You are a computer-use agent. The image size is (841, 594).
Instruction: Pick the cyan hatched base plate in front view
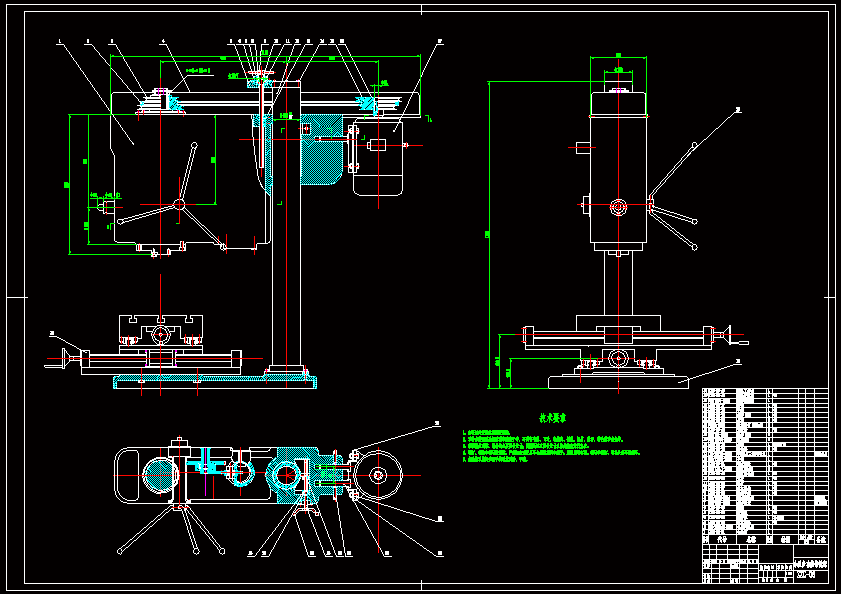215,382
